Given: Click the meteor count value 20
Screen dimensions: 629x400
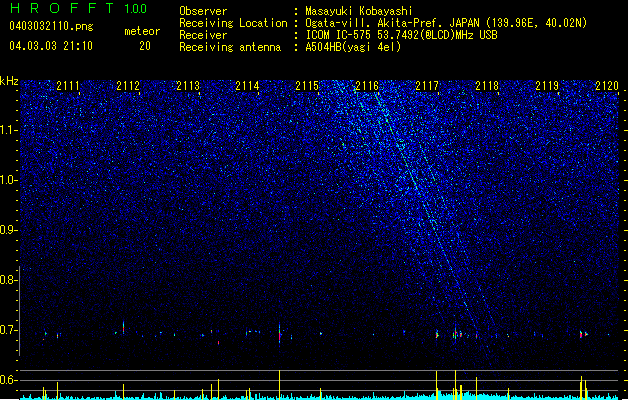Looking at the screenshot, I should (x=145, y=46).
